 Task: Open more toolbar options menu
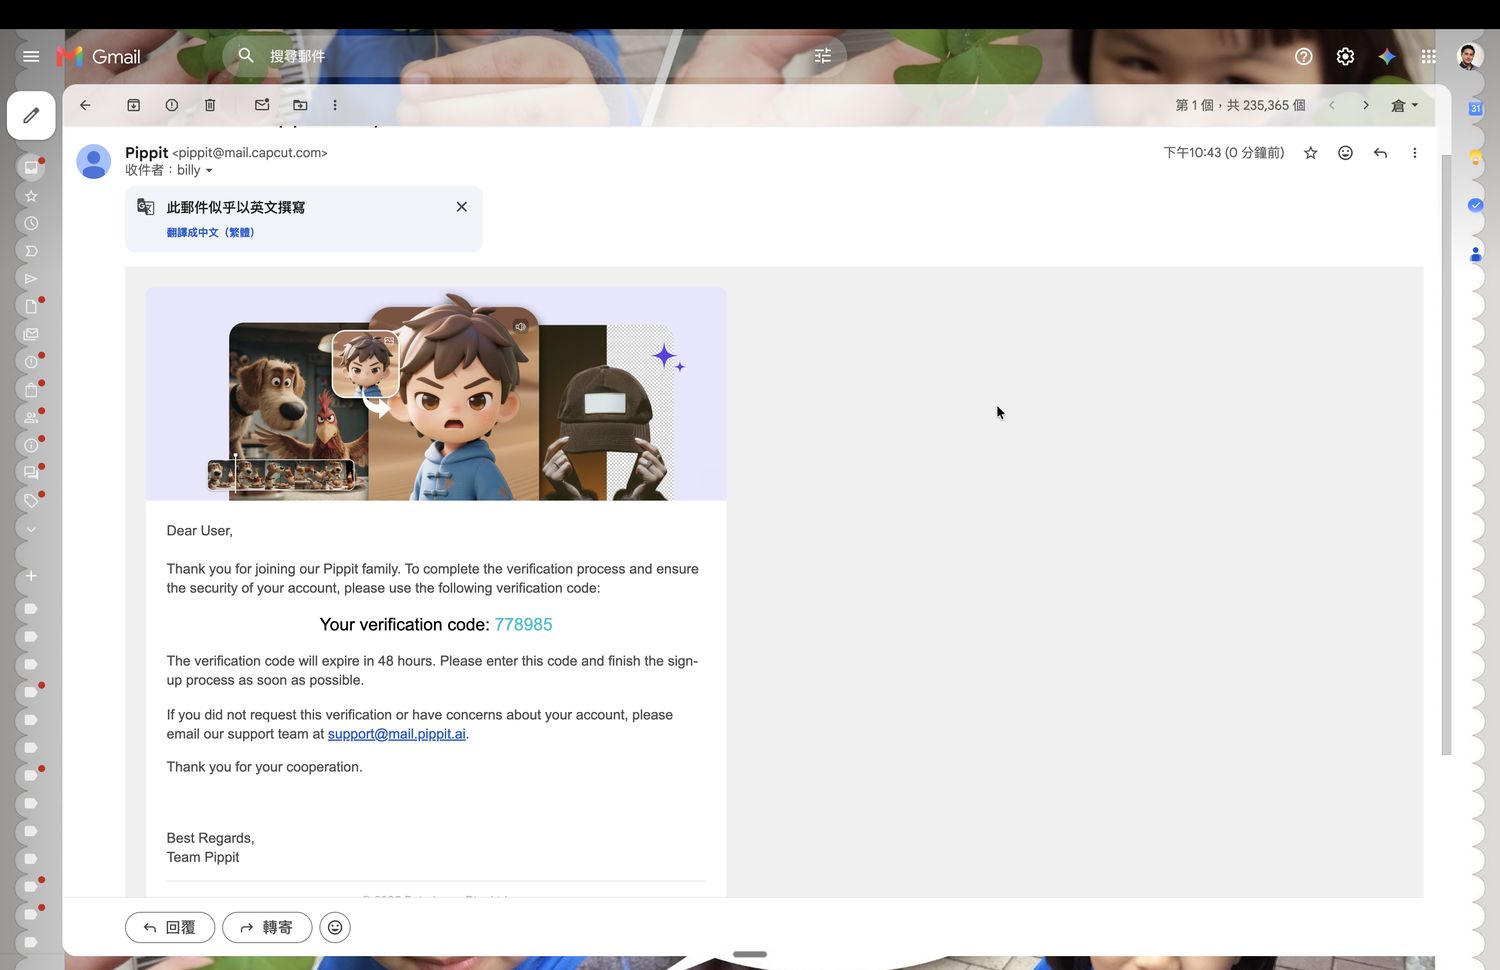335,105
